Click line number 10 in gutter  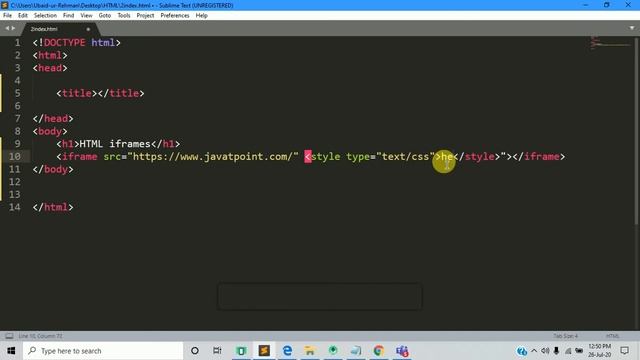pyautogui.click(x=15, y=156)
